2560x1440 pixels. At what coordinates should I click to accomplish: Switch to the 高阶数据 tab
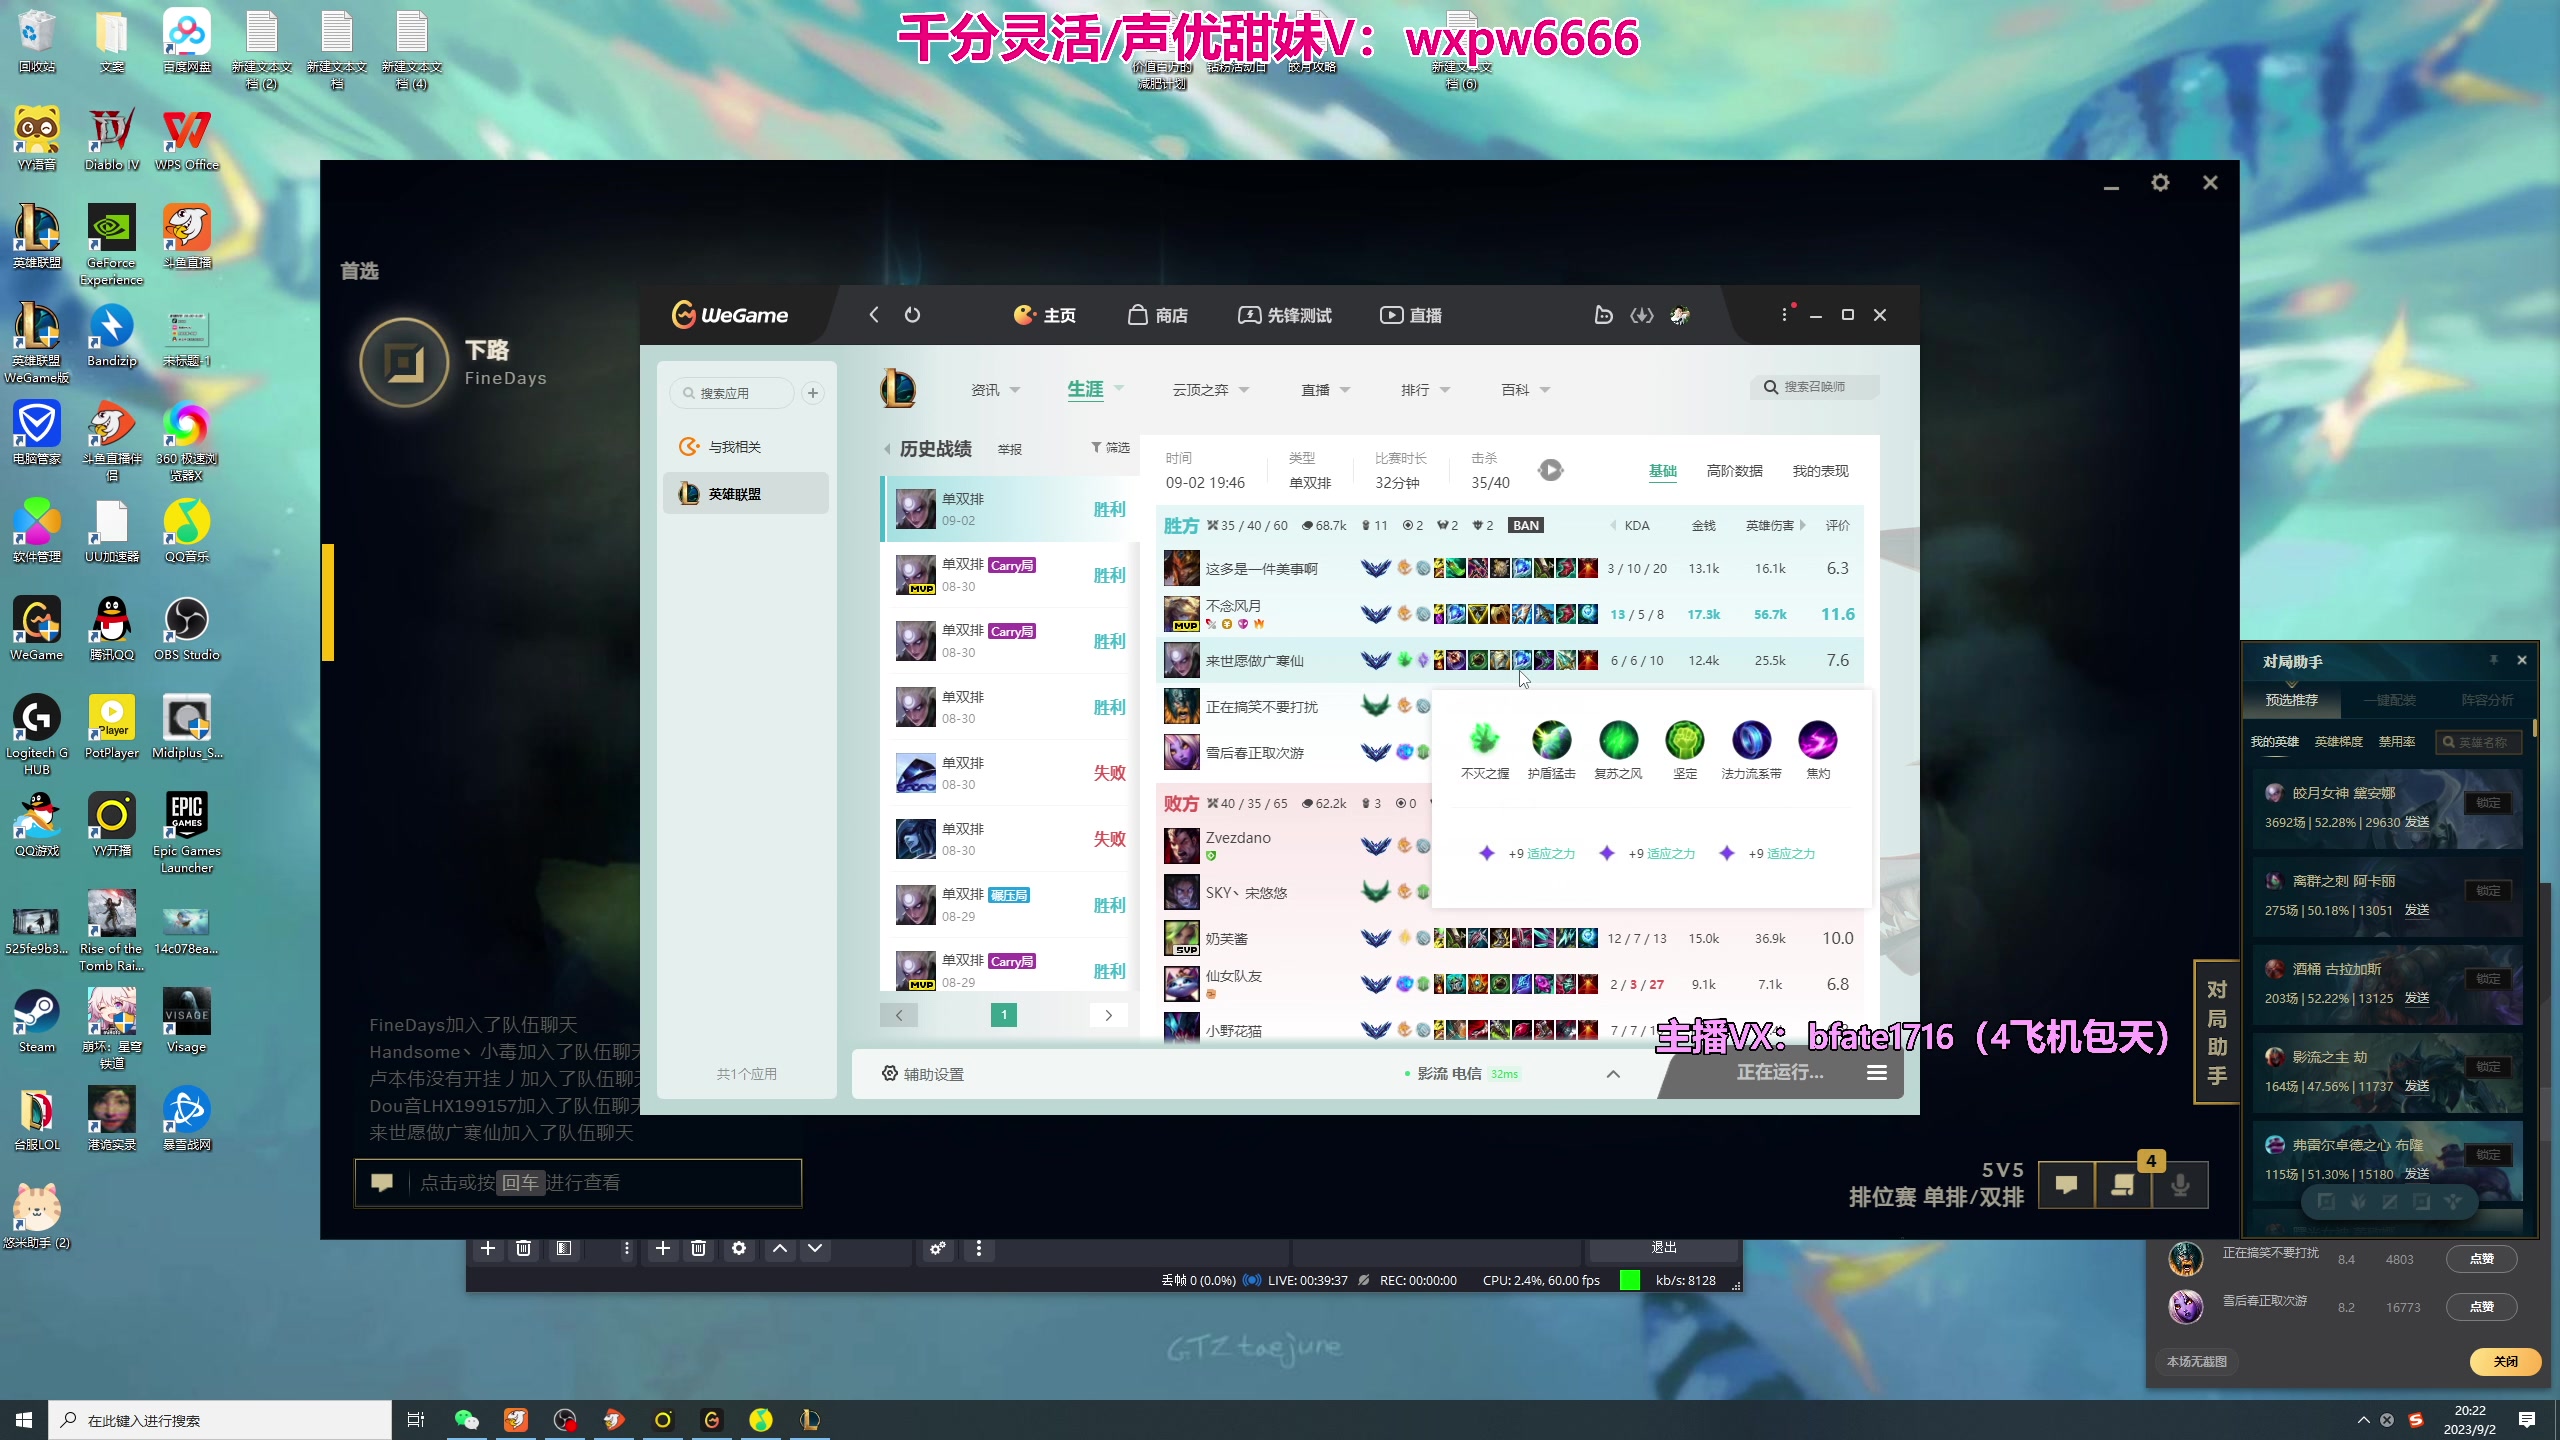[1734, 471]
